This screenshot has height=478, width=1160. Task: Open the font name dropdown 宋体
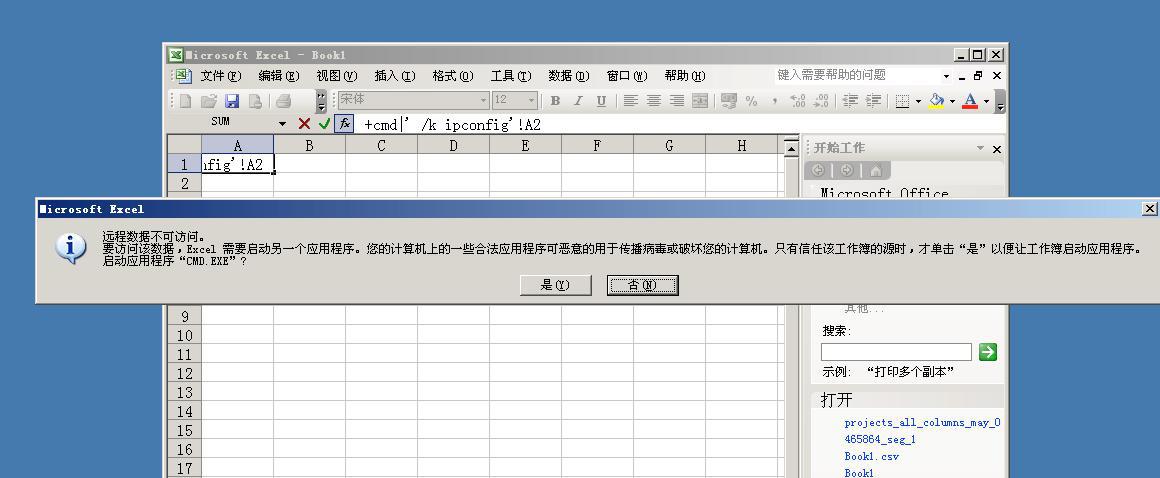[x=483, y=101]
